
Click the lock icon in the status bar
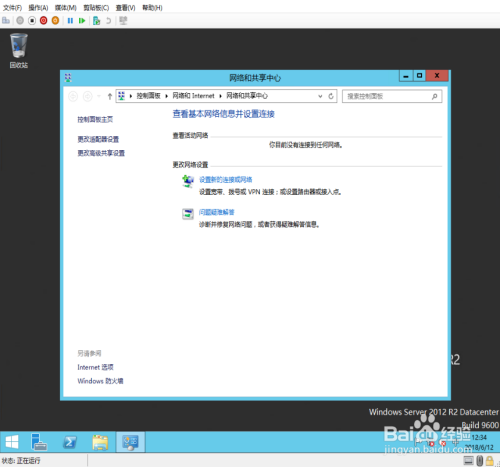(490, 461)
